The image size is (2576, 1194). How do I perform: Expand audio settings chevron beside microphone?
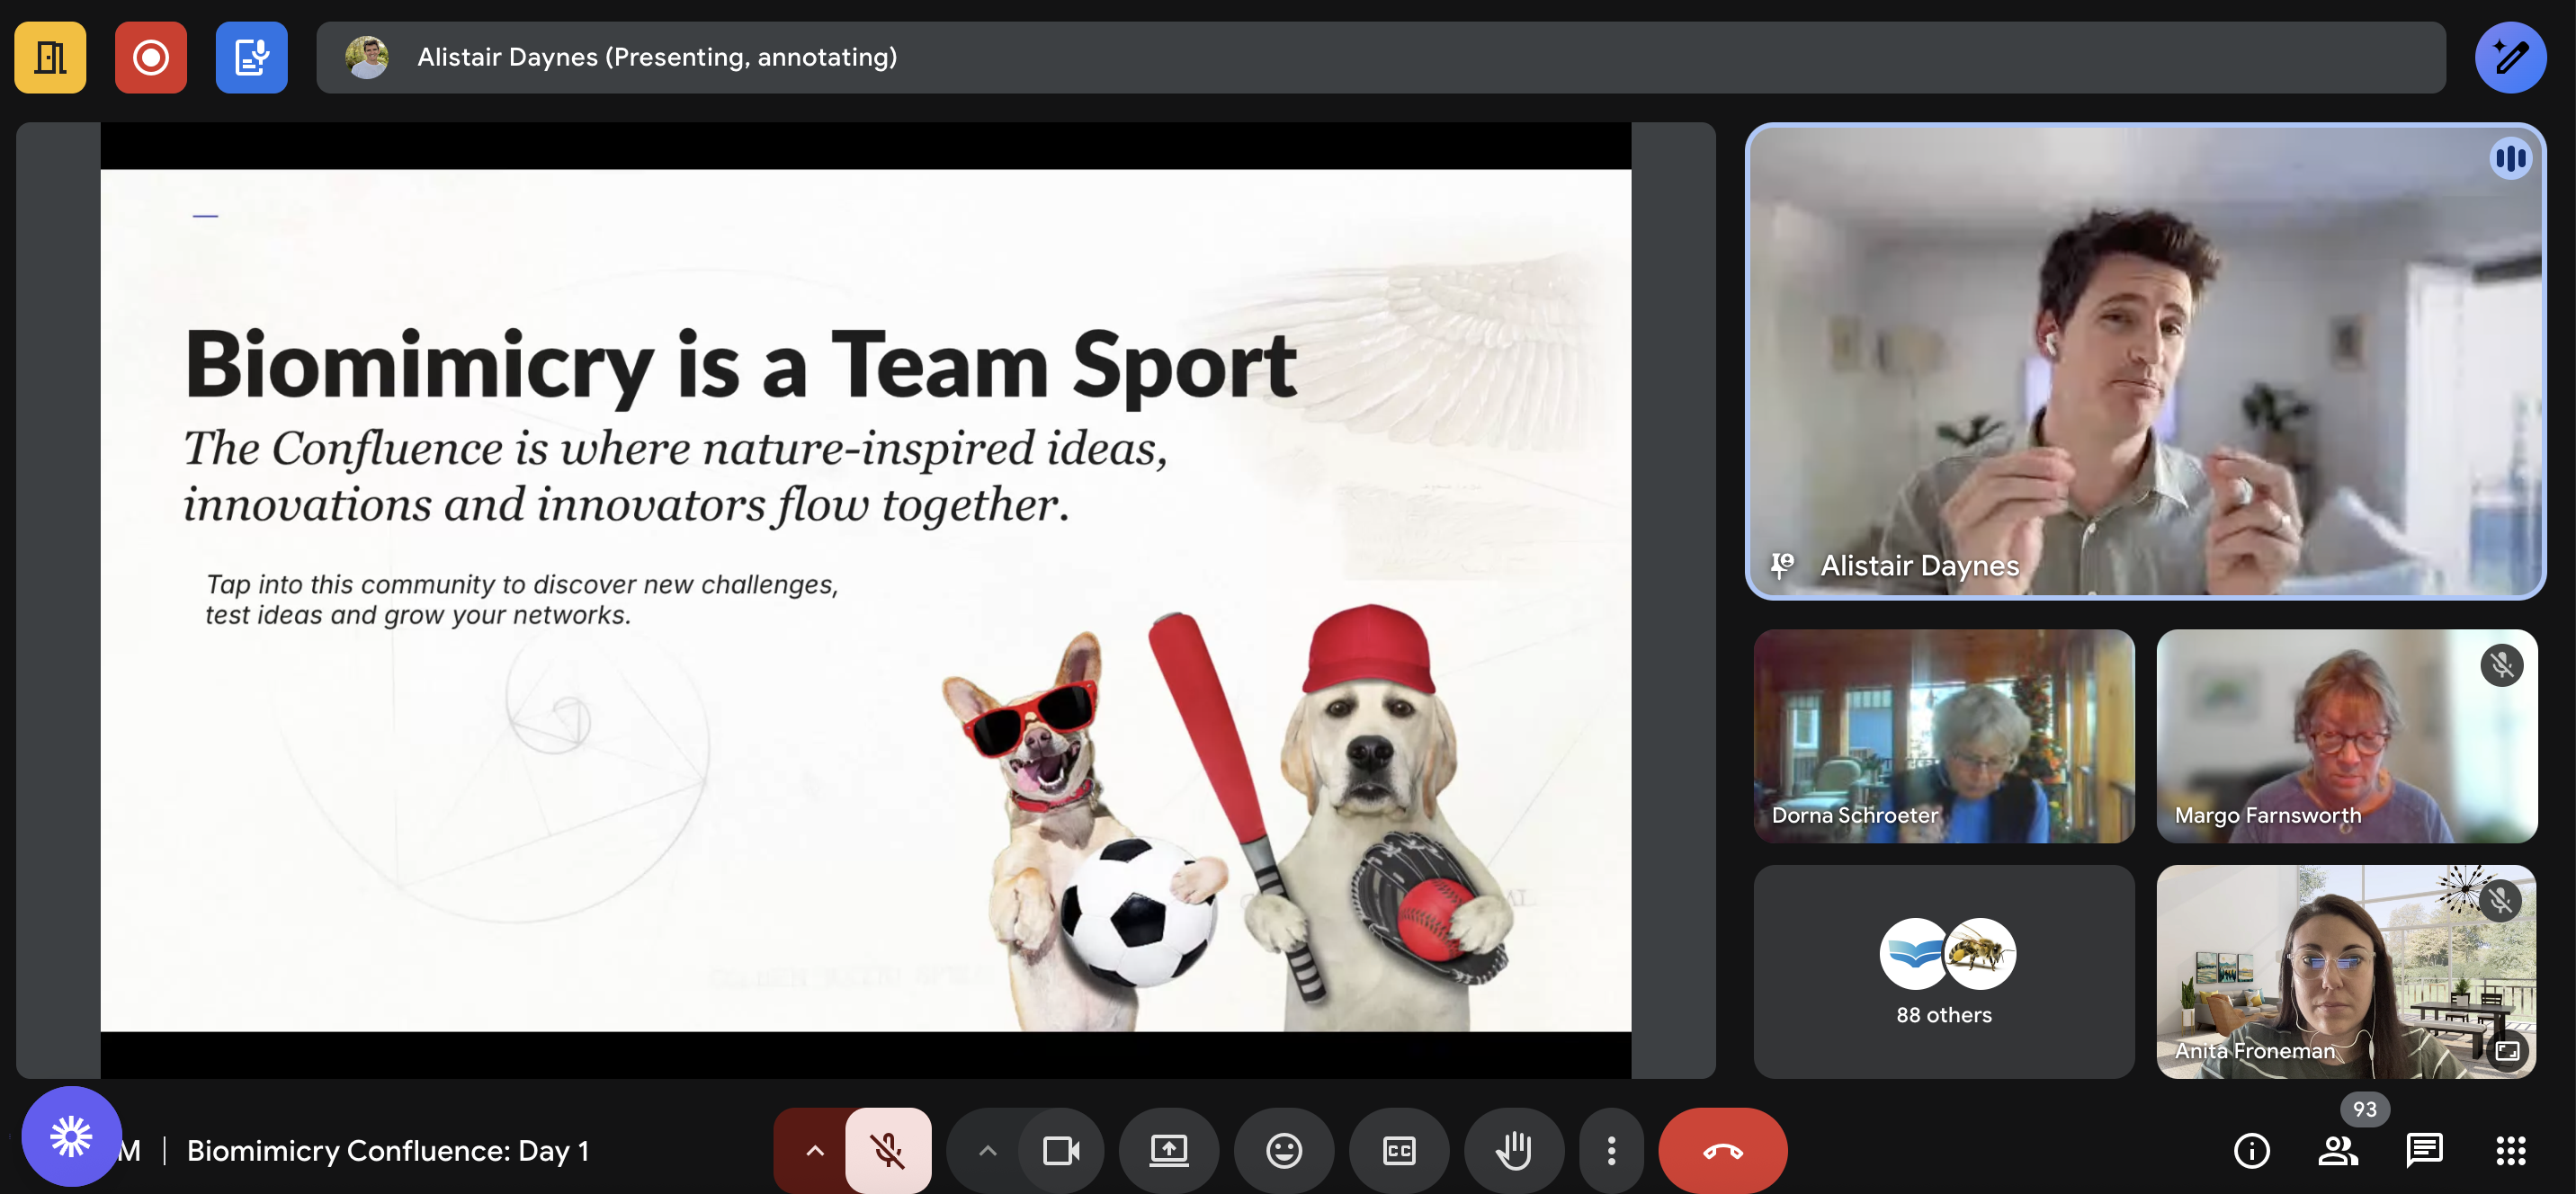814,1150
